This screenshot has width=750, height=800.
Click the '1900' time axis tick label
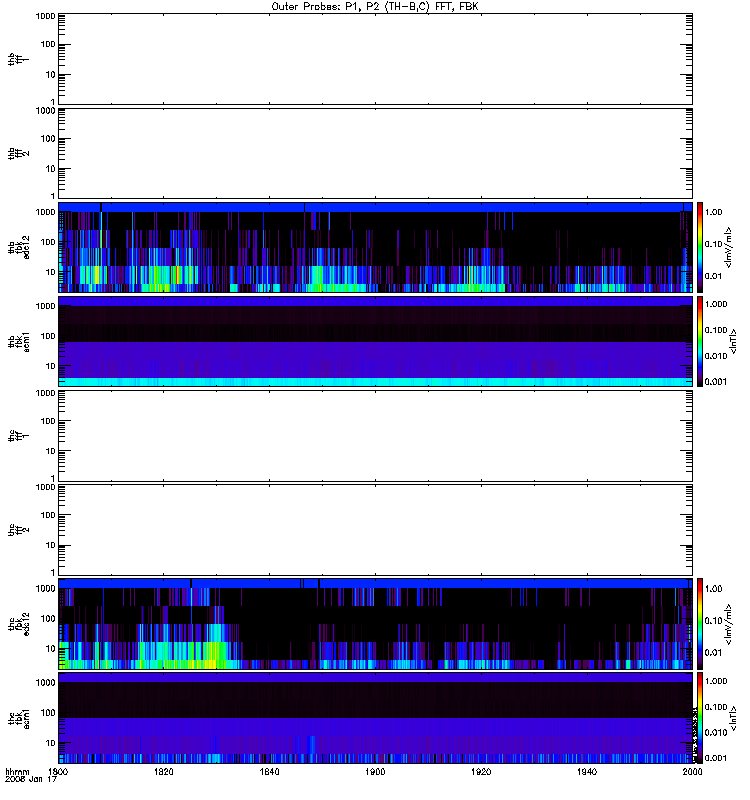(375, 771)
